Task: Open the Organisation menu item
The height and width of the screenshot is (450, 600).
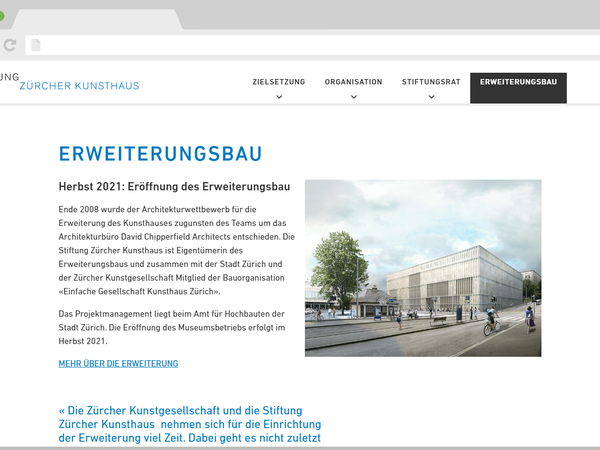Action: pyautogui.click(x=353, y=82)
